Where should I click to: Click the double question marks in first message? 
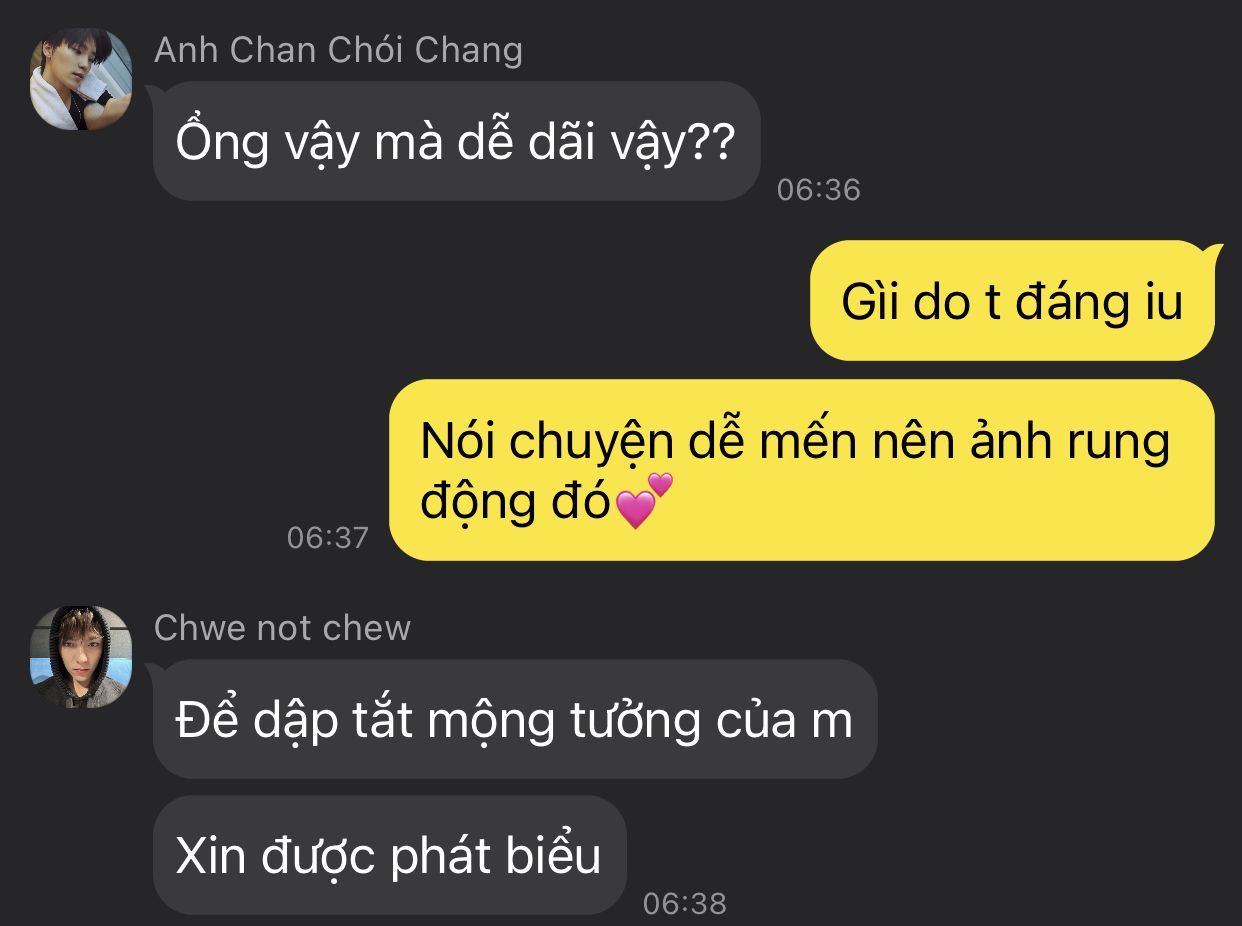pyautogui.click(x=711, y=143)
